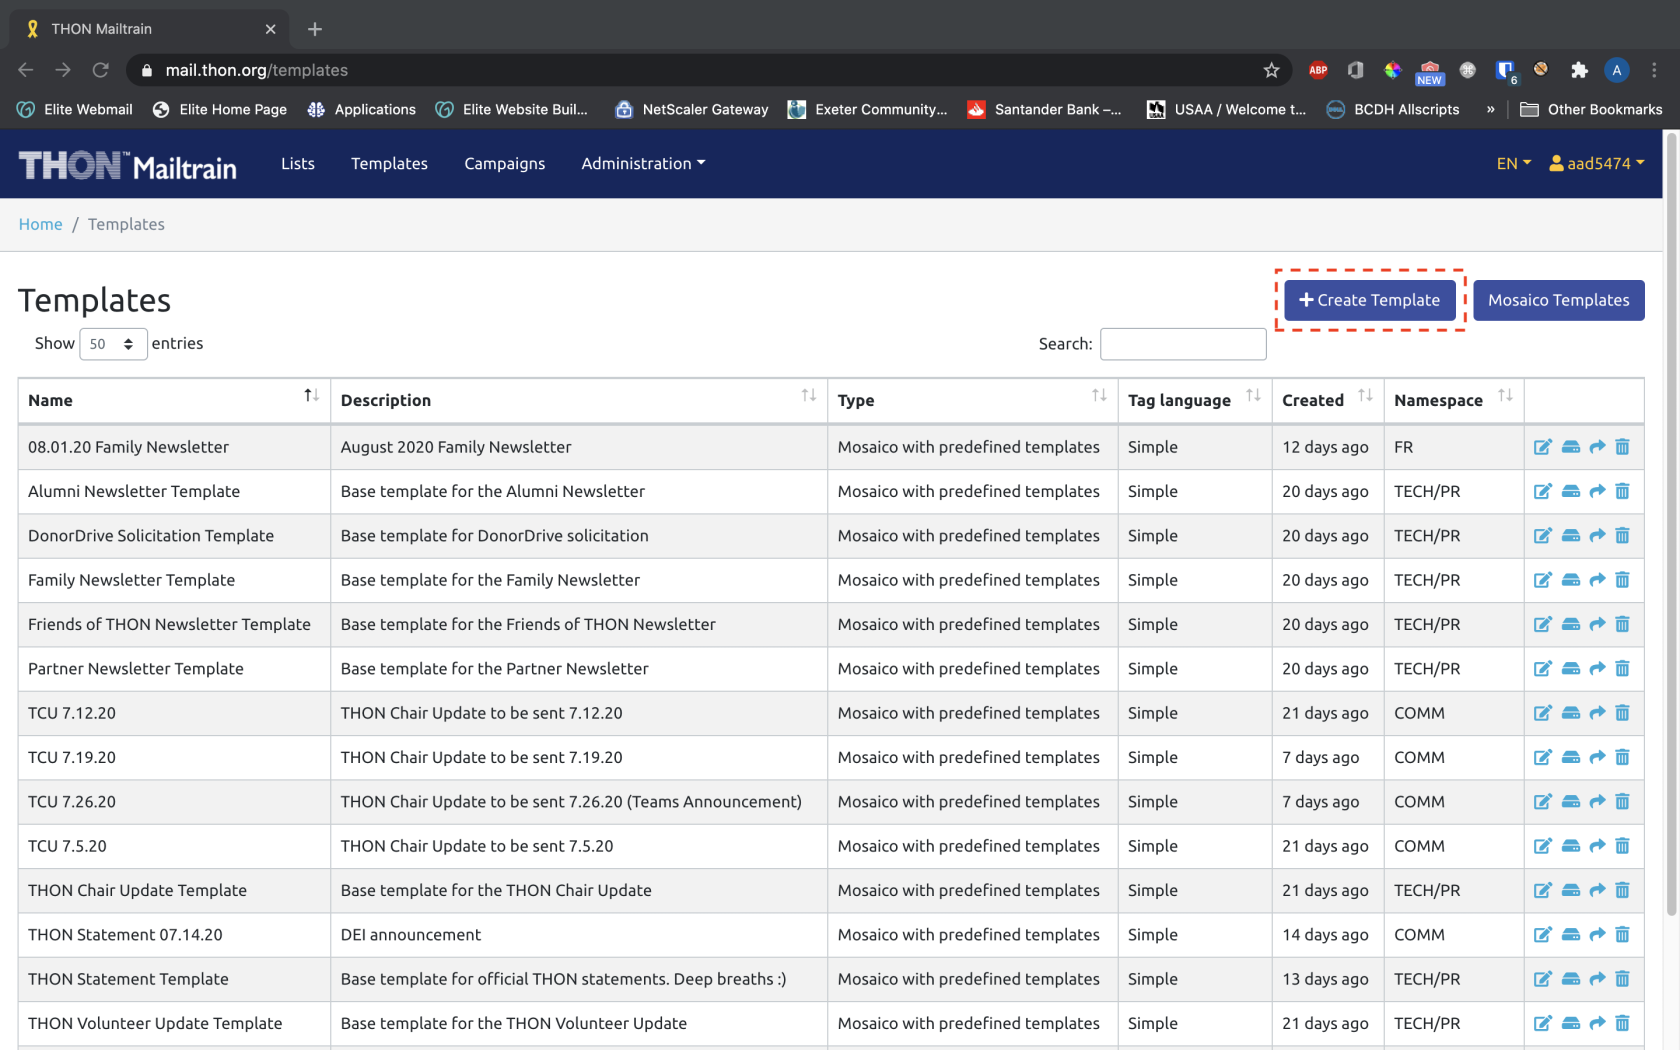Delete the 08.01.20 Family Newsletter template

point(1622,447)
